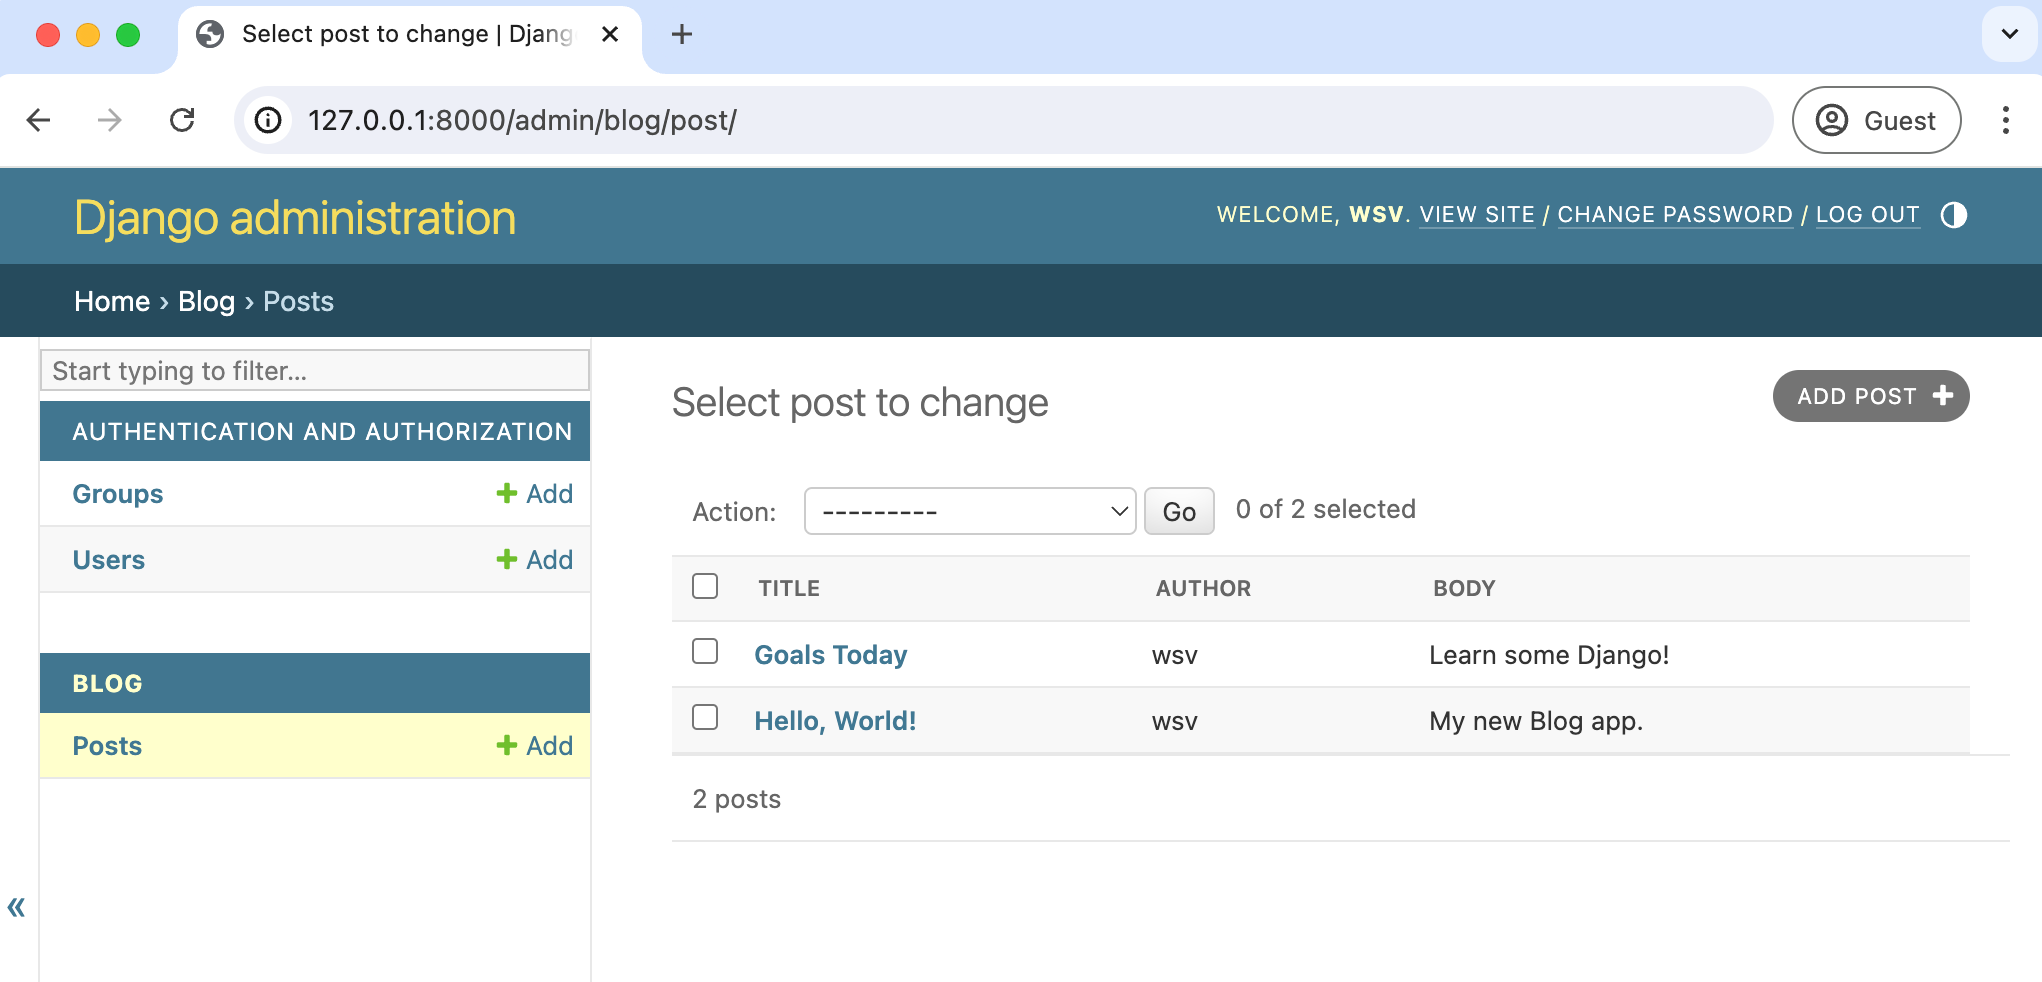2042x982 pixels.
Task: Open Authentication and Authorization section header
Action: coord(322,431)
